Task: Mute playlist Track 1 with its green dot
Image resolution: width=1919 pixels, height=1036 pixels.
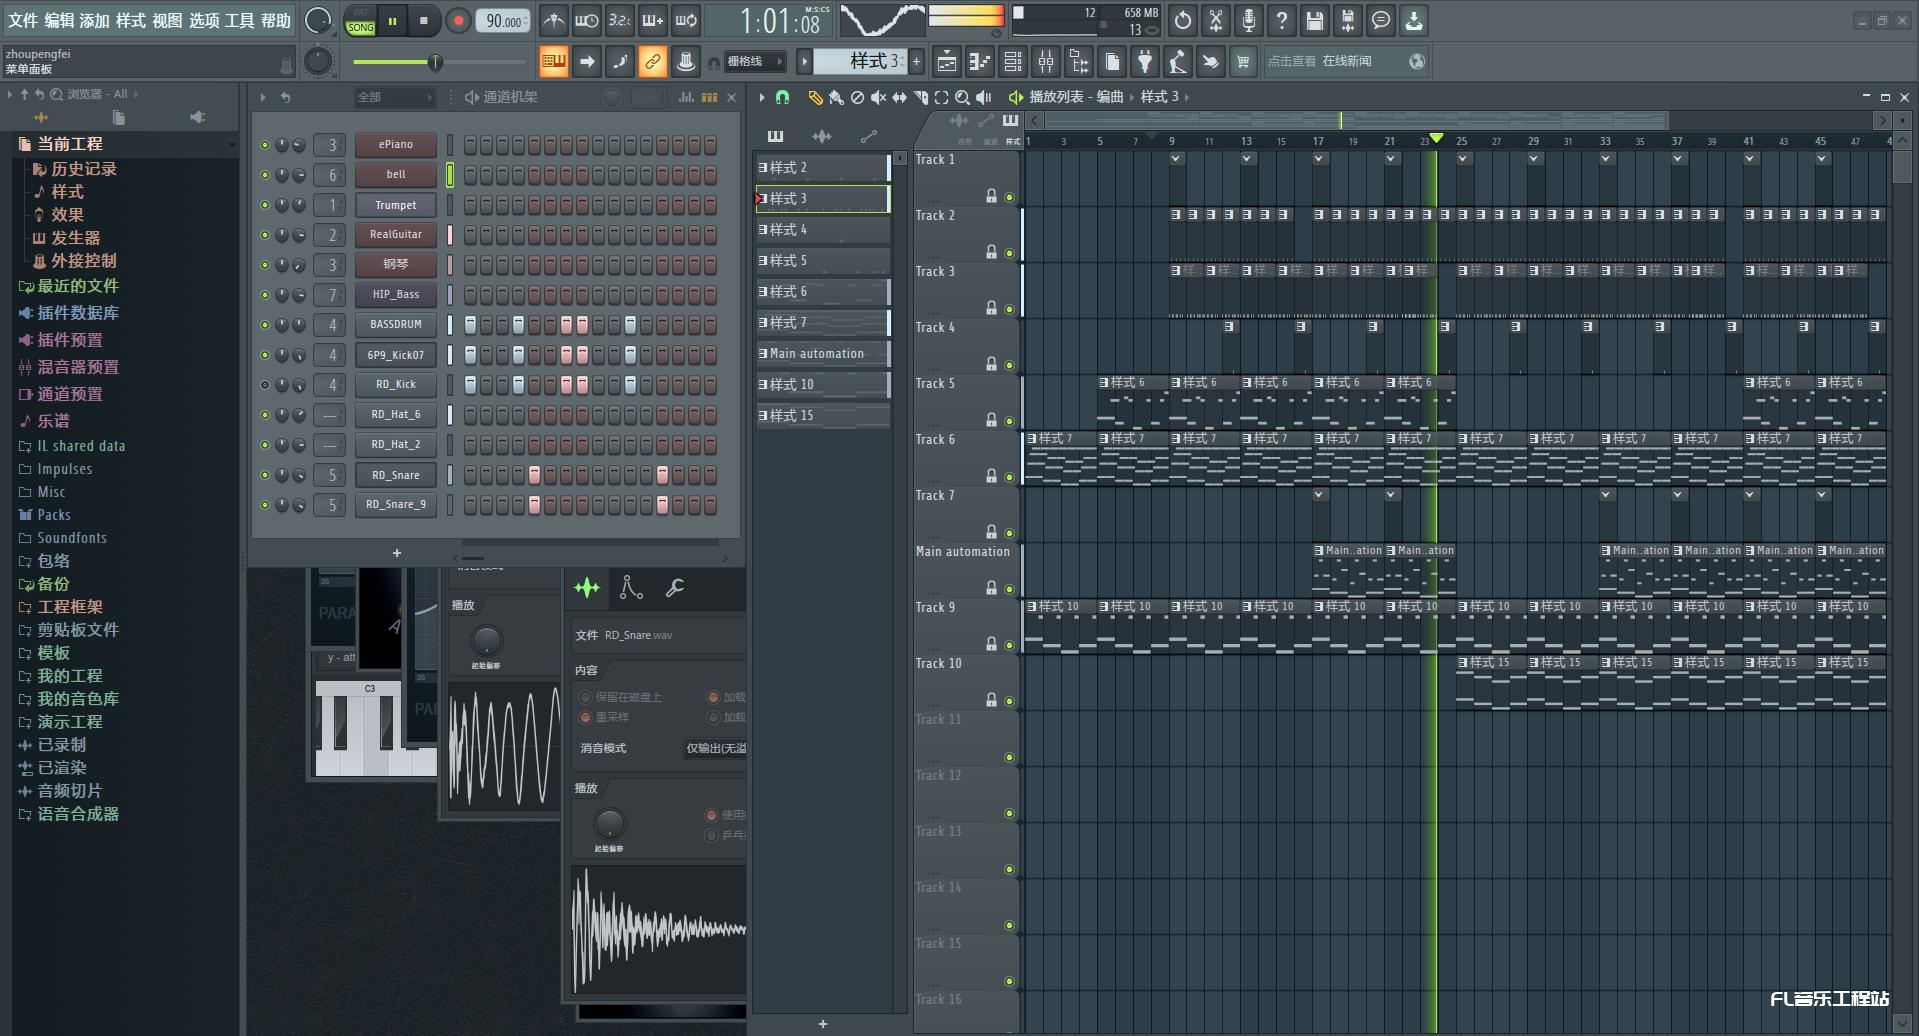Action: click(1009, 197)
